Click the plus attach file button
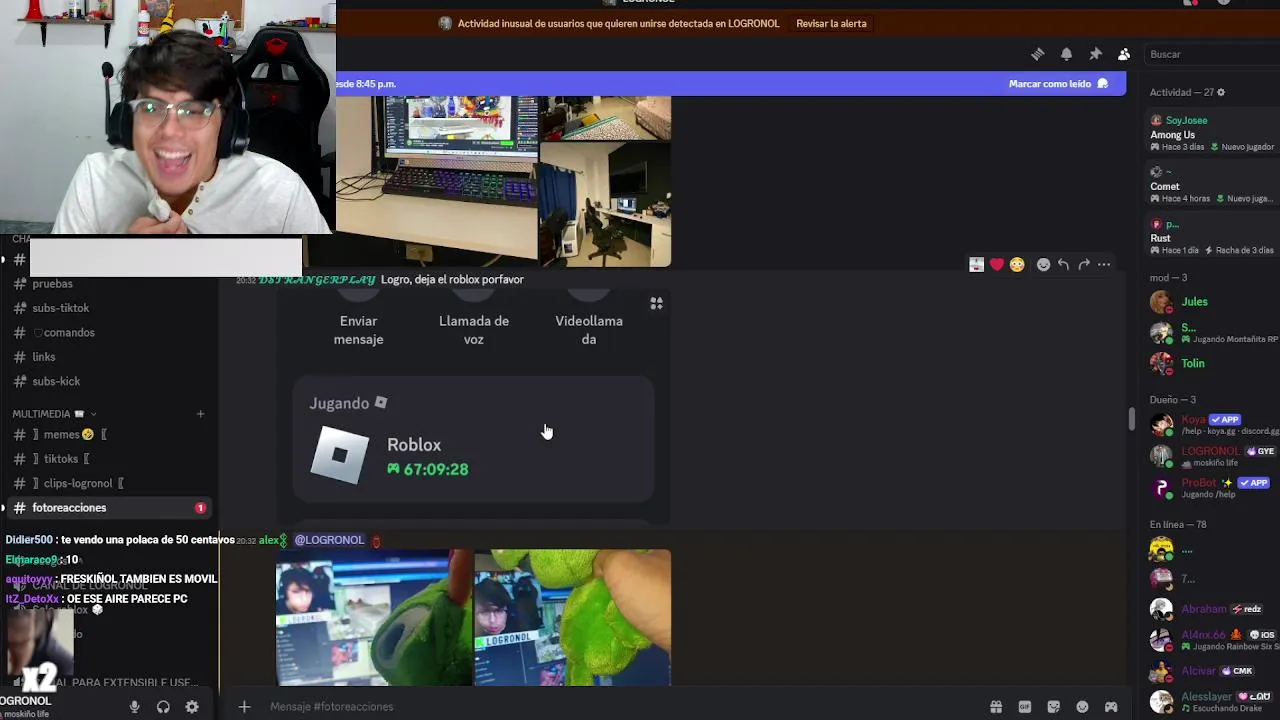The width and height of the screenshot is (1280, 720). pyautogui.click(x=244, y=707)
